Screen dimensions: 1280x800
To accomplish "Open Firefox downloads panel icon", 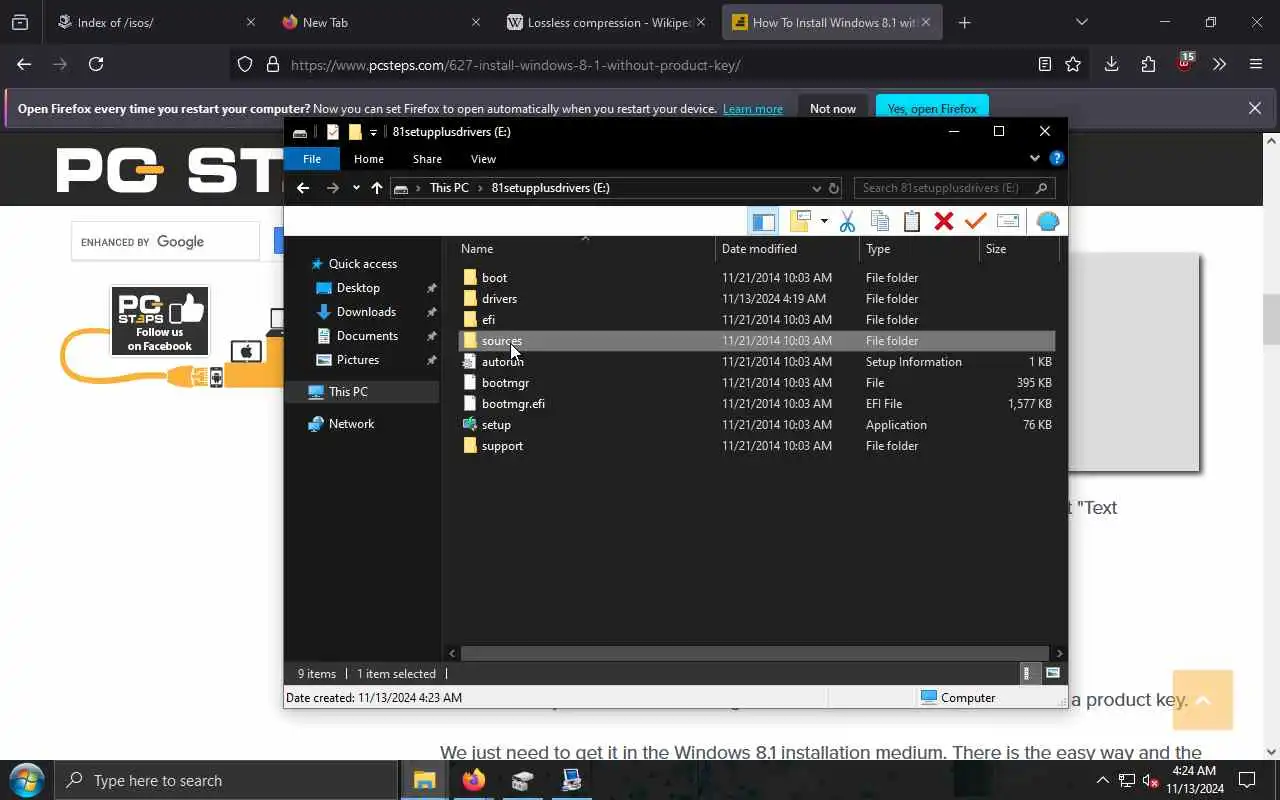I will [1111, 64].
